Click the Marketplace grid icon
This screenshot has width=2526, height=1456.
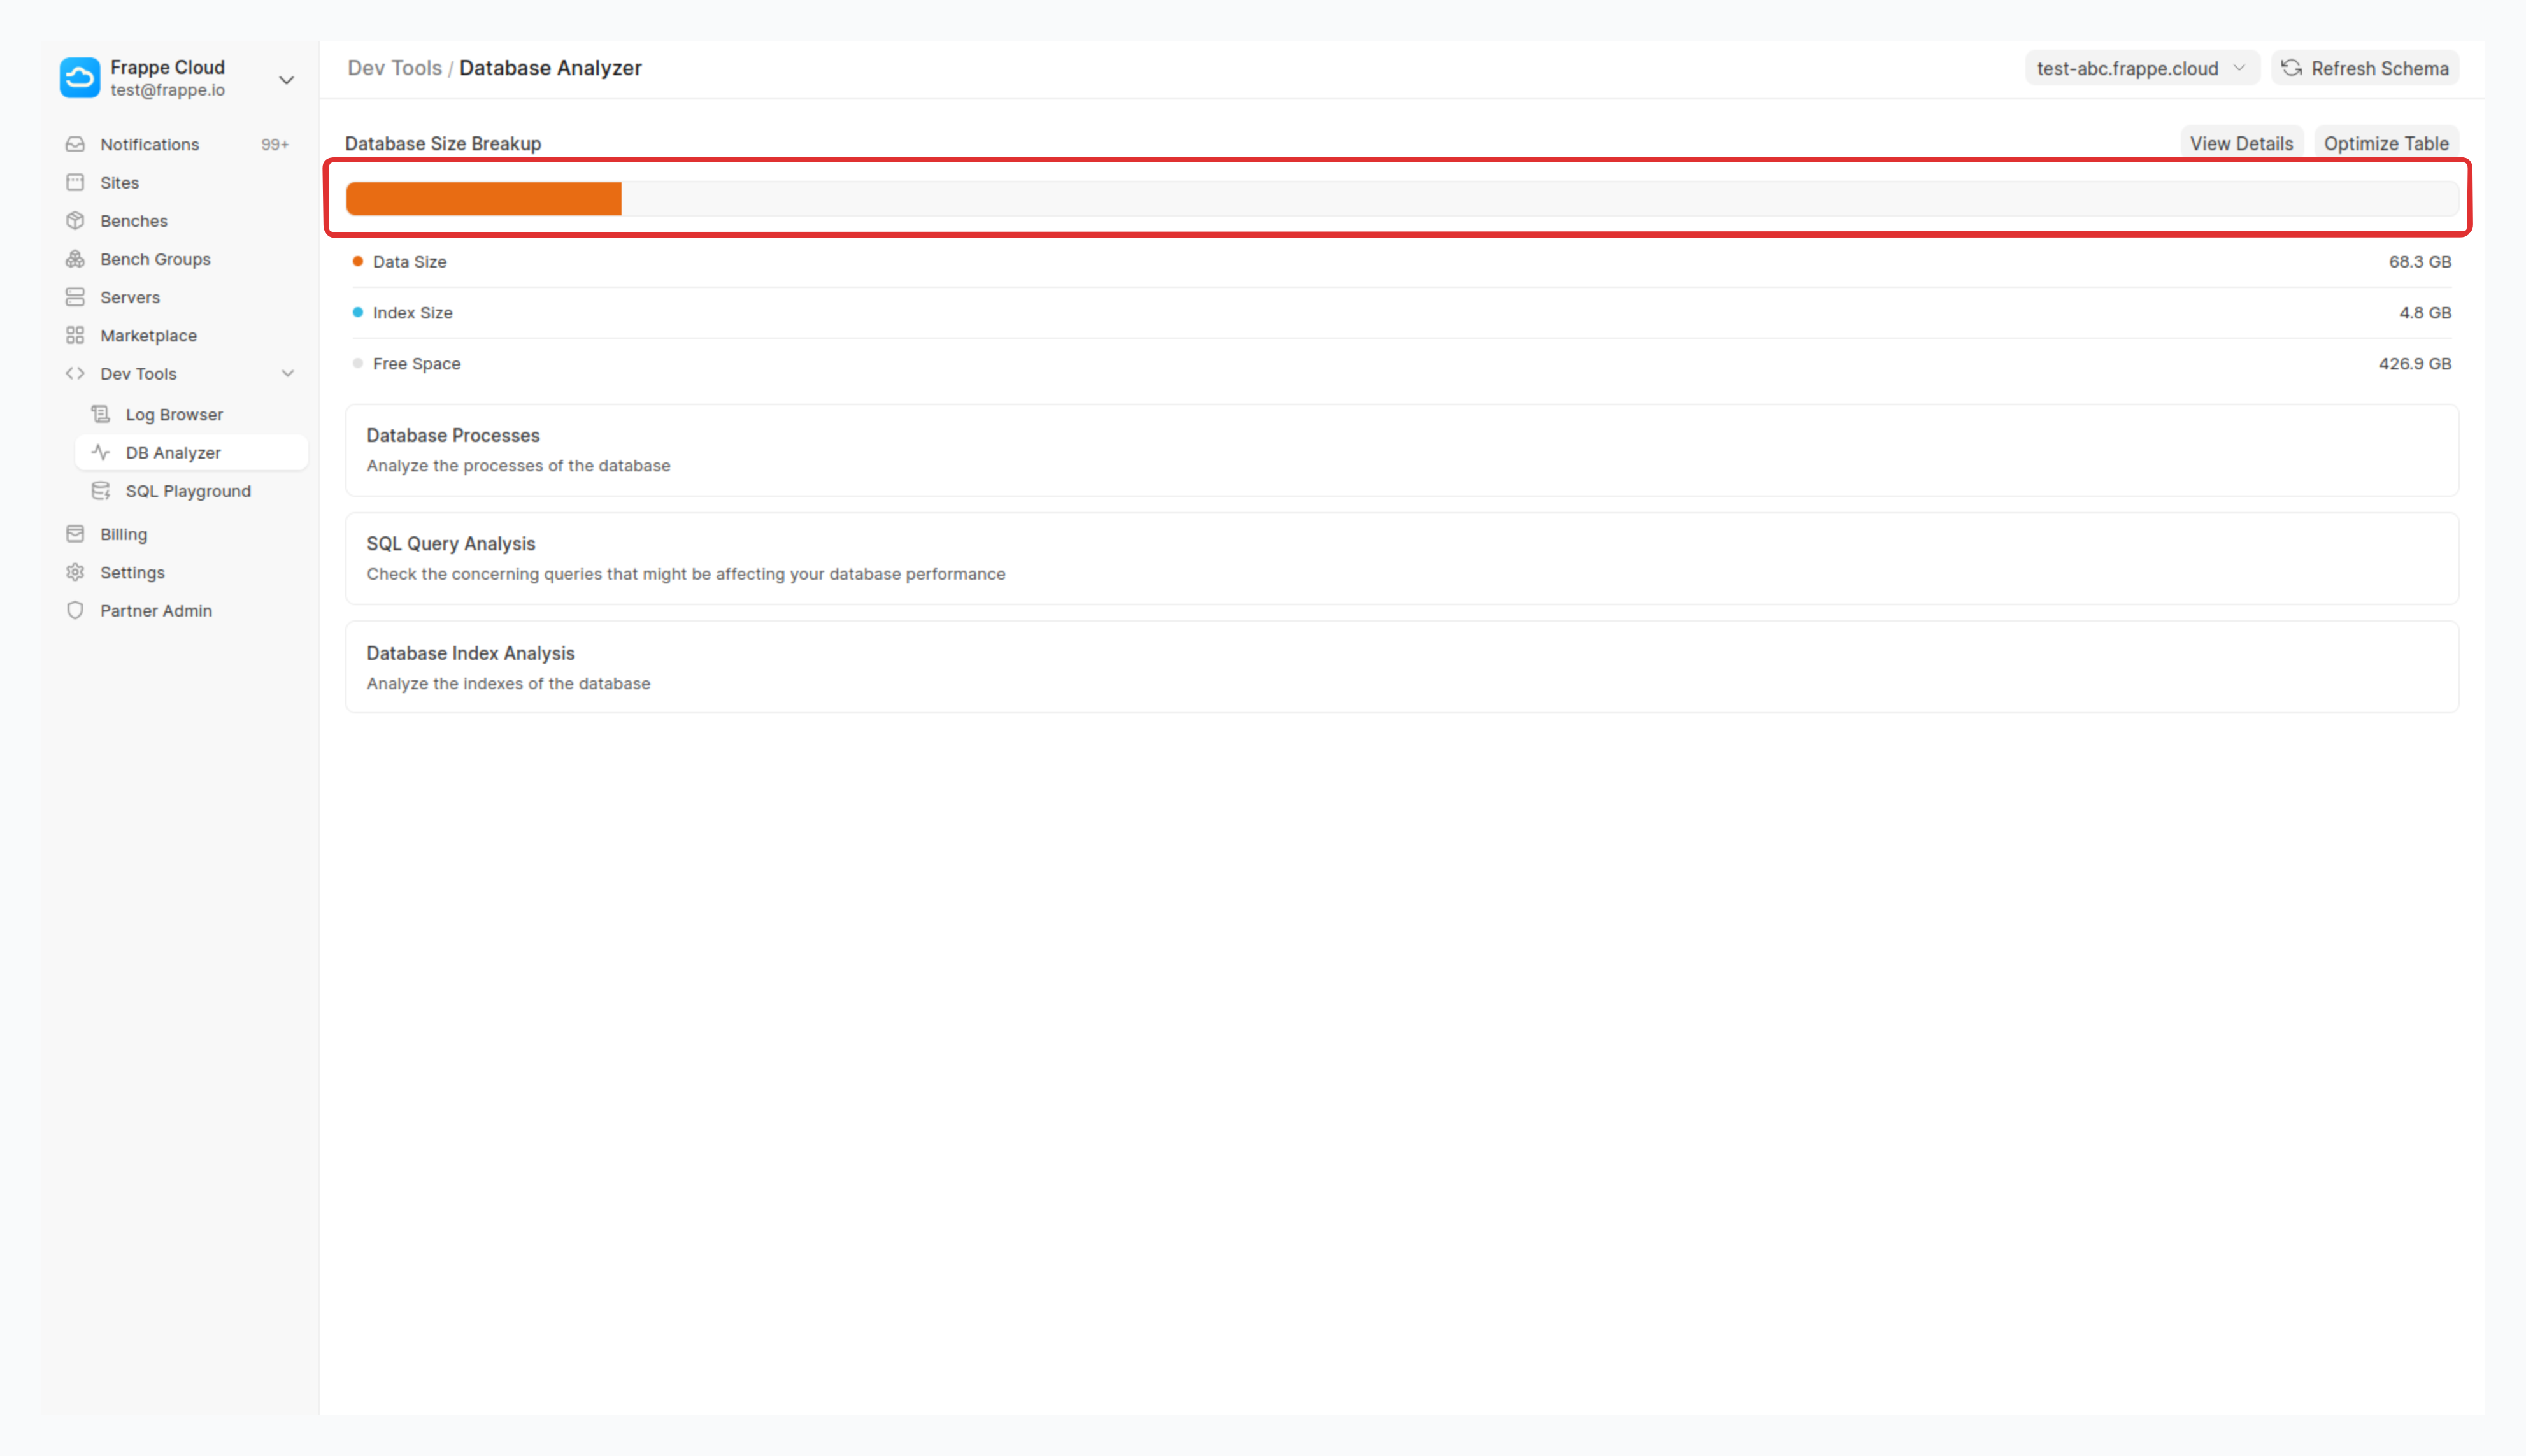(x=75, y=335)
